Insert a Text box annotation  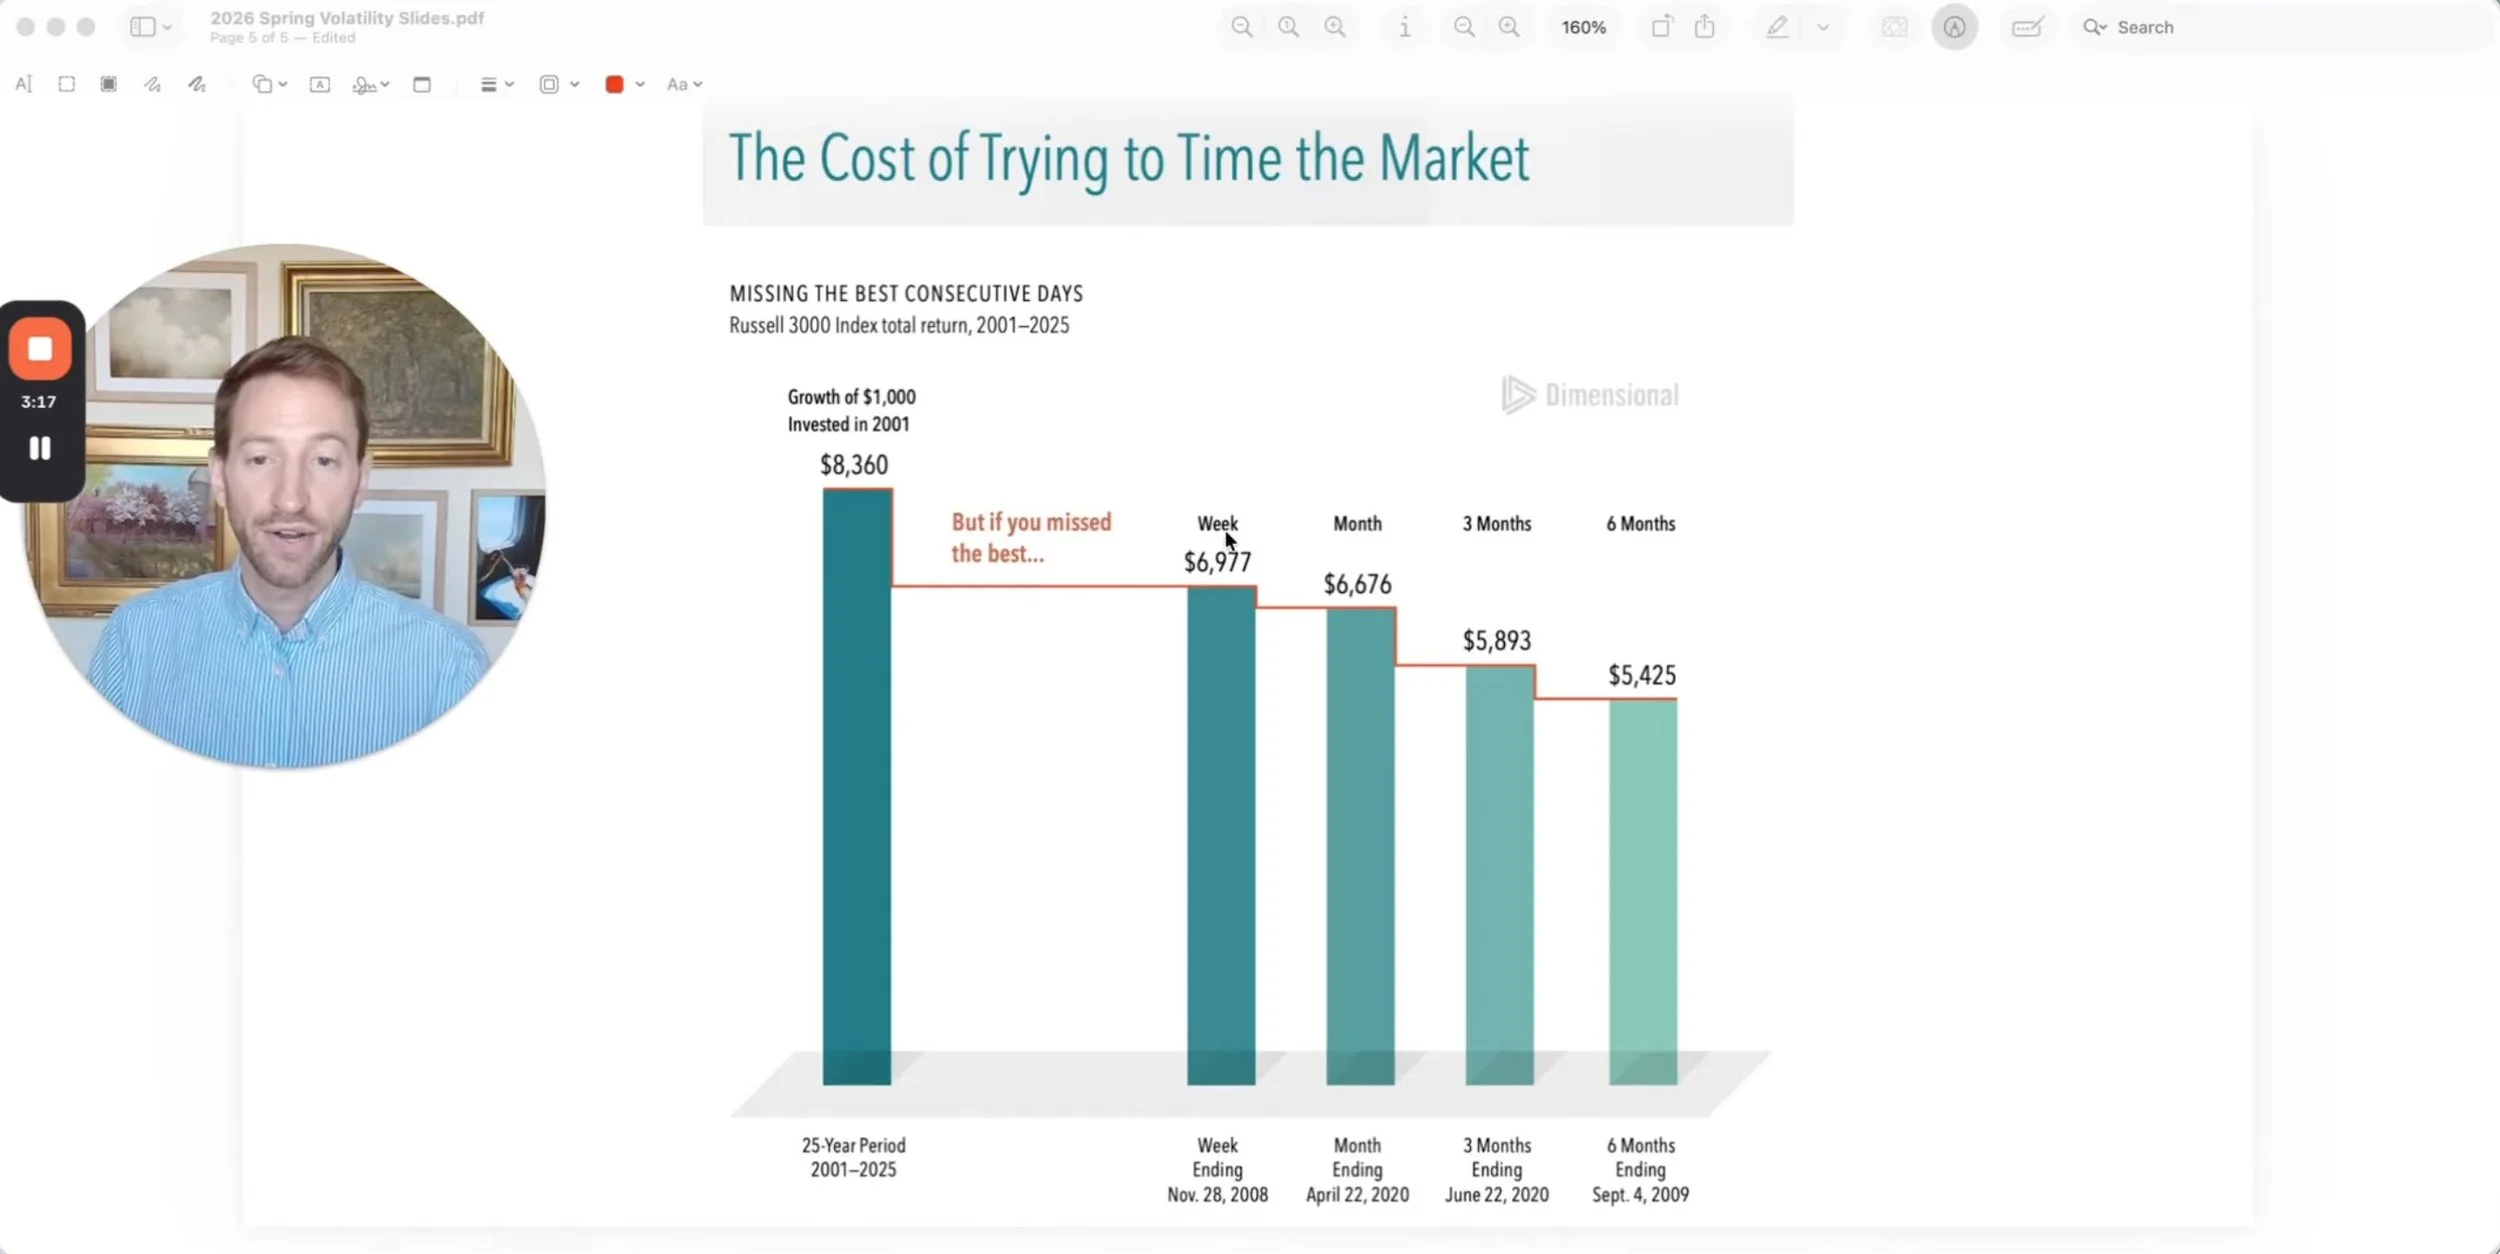pos(320,84)
